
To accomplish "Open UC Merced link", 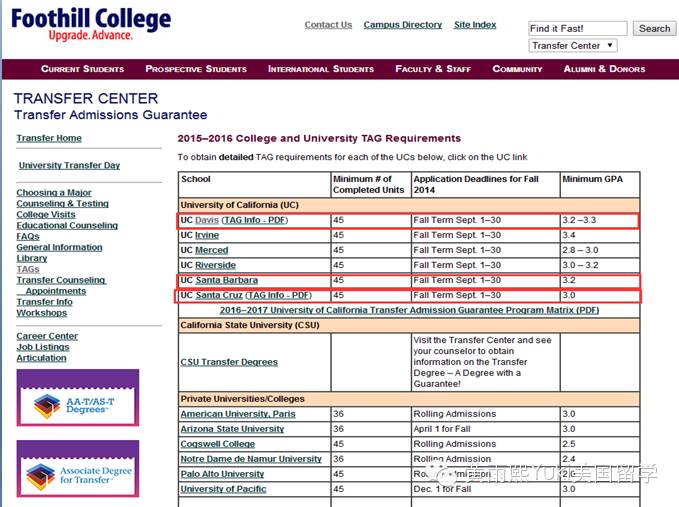I will [x=212, y=250].
